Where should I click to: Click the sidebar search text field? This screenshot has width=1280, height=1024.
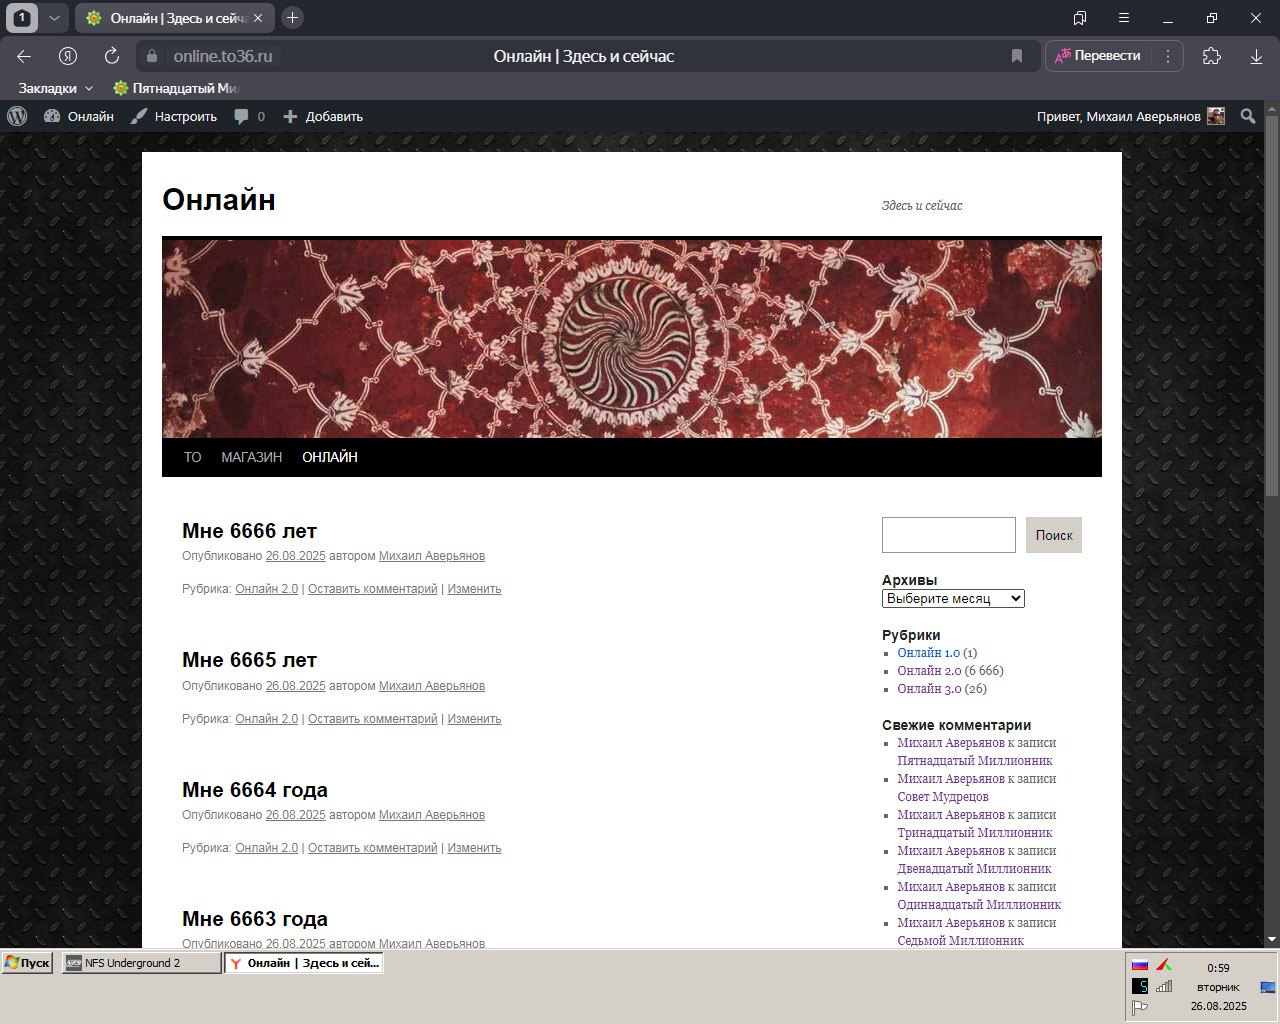pyautogui.click(x=949, y=535)
